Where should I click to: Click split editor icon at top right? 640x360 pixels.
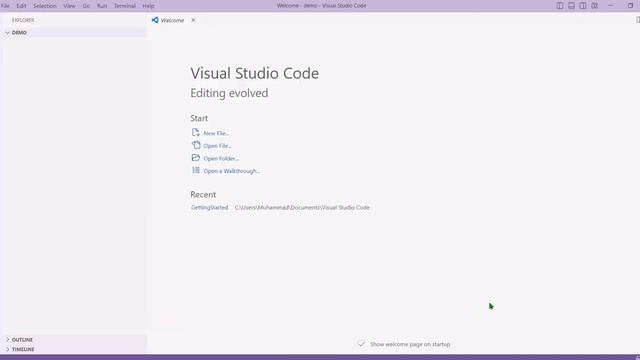click(638, 20)
